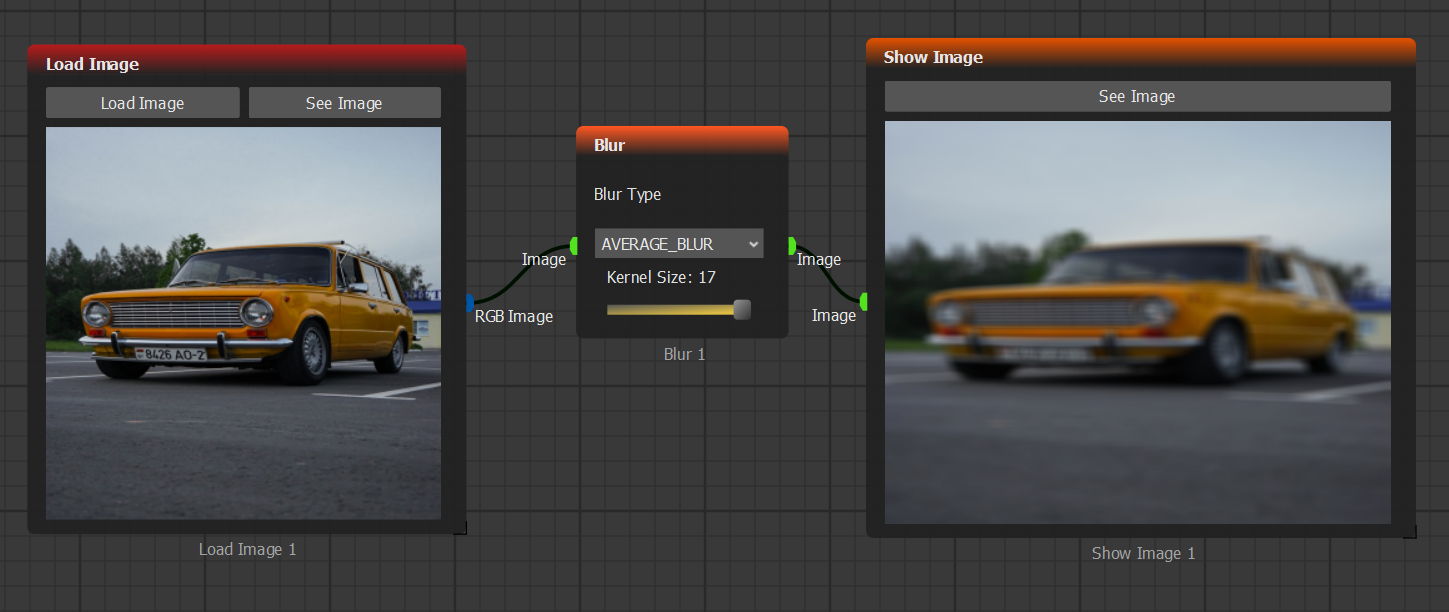Click the Load Image button
Image resolution: width=1449 pixels, height=612 pixels.
tap(142, 103)
